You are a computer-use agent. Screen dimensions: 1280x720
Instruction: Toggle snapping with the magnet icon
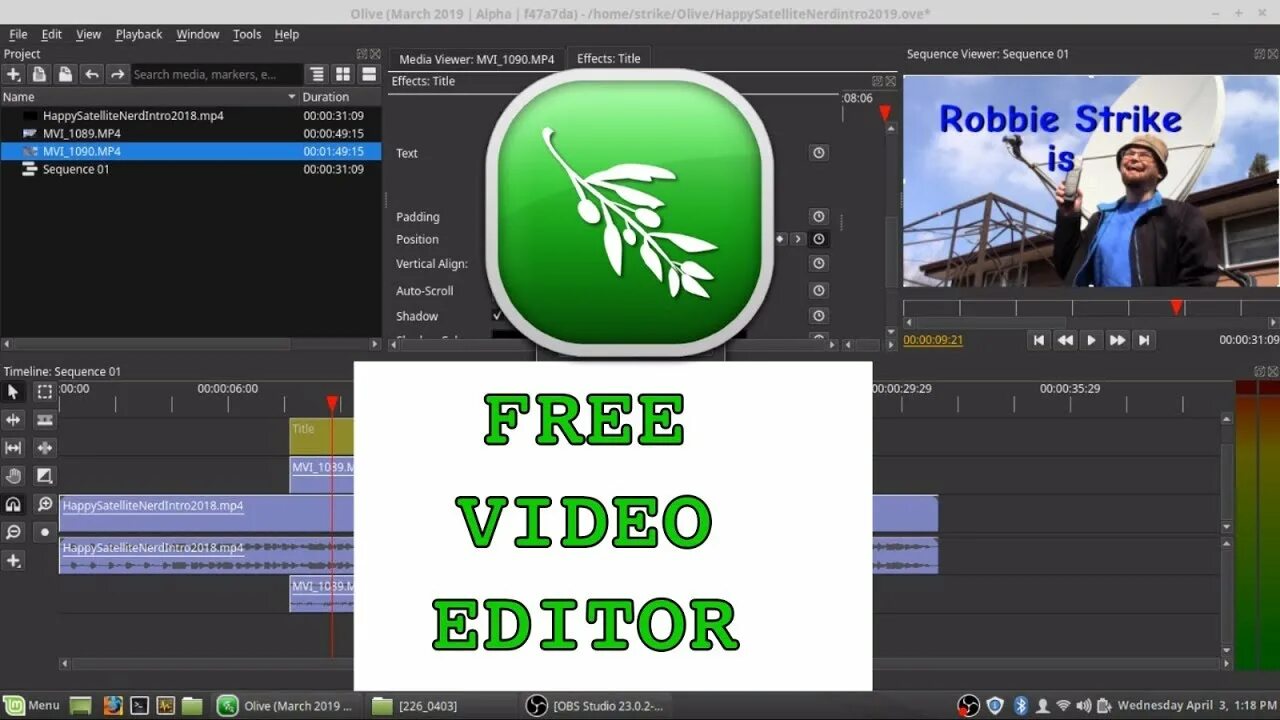click(13, 504)
